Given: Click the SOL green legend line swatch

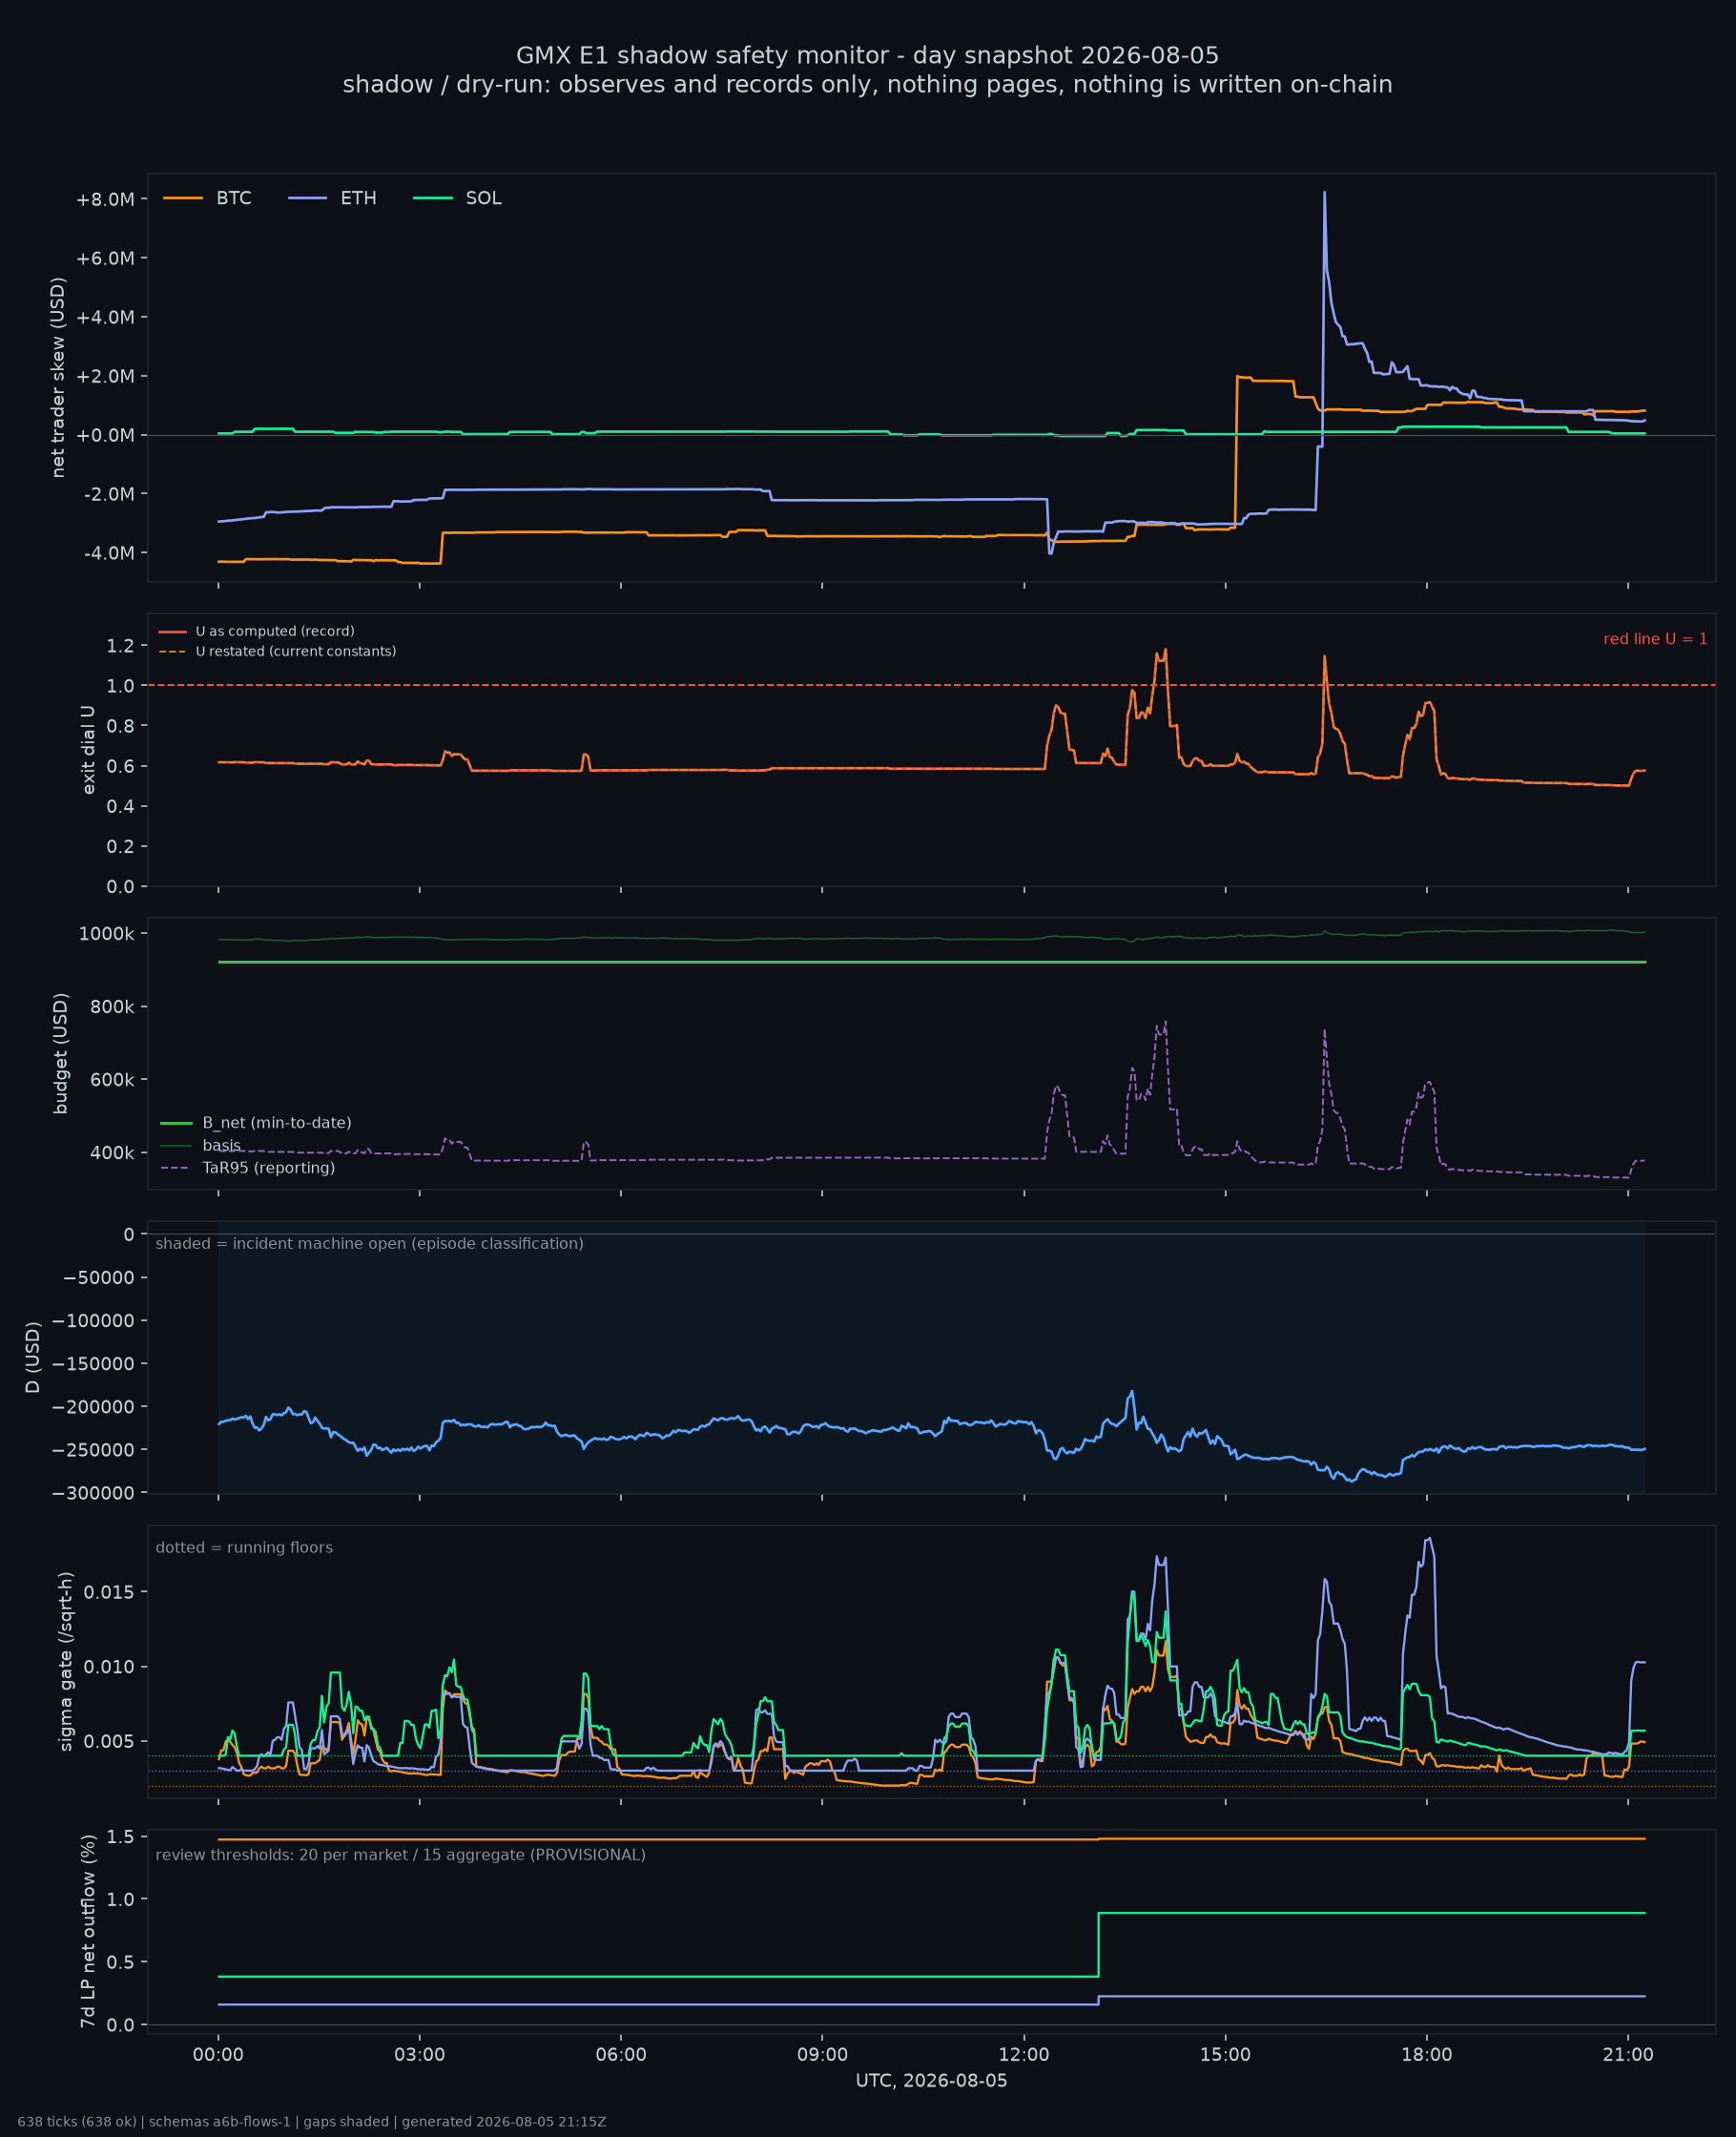Looking at the screenshot, I should point(433,198).
